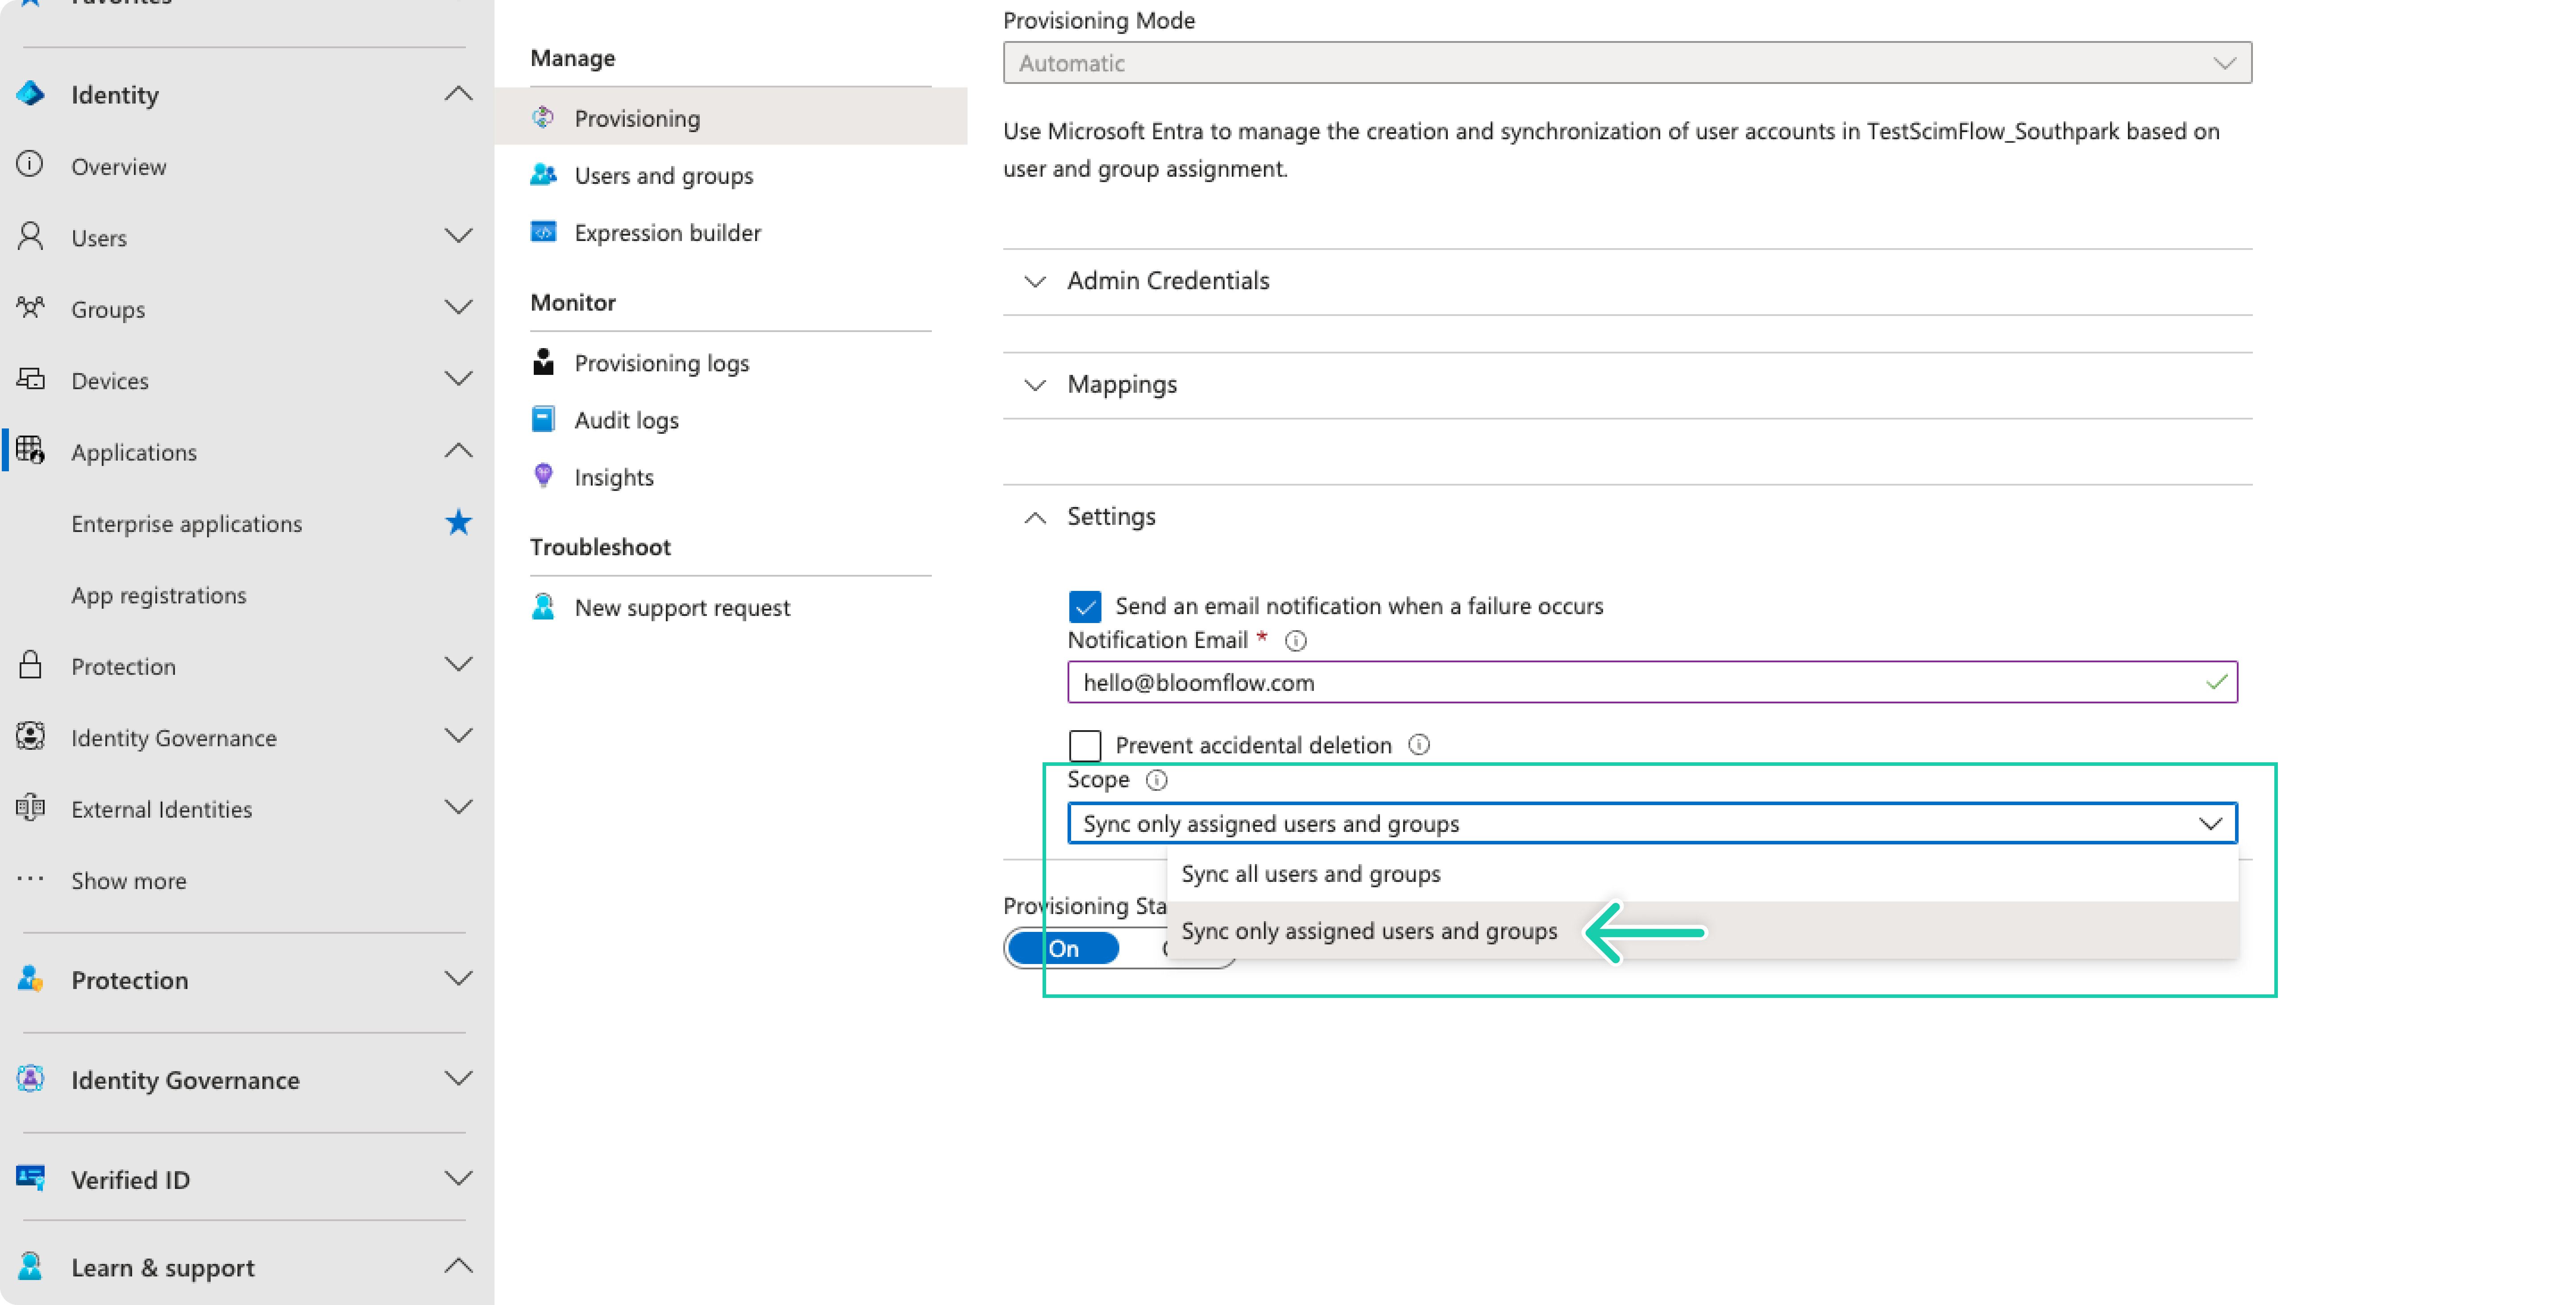Click the Expression builder icon
The height and width of the screenshot is (1305, 2576).
pos(543,232)
